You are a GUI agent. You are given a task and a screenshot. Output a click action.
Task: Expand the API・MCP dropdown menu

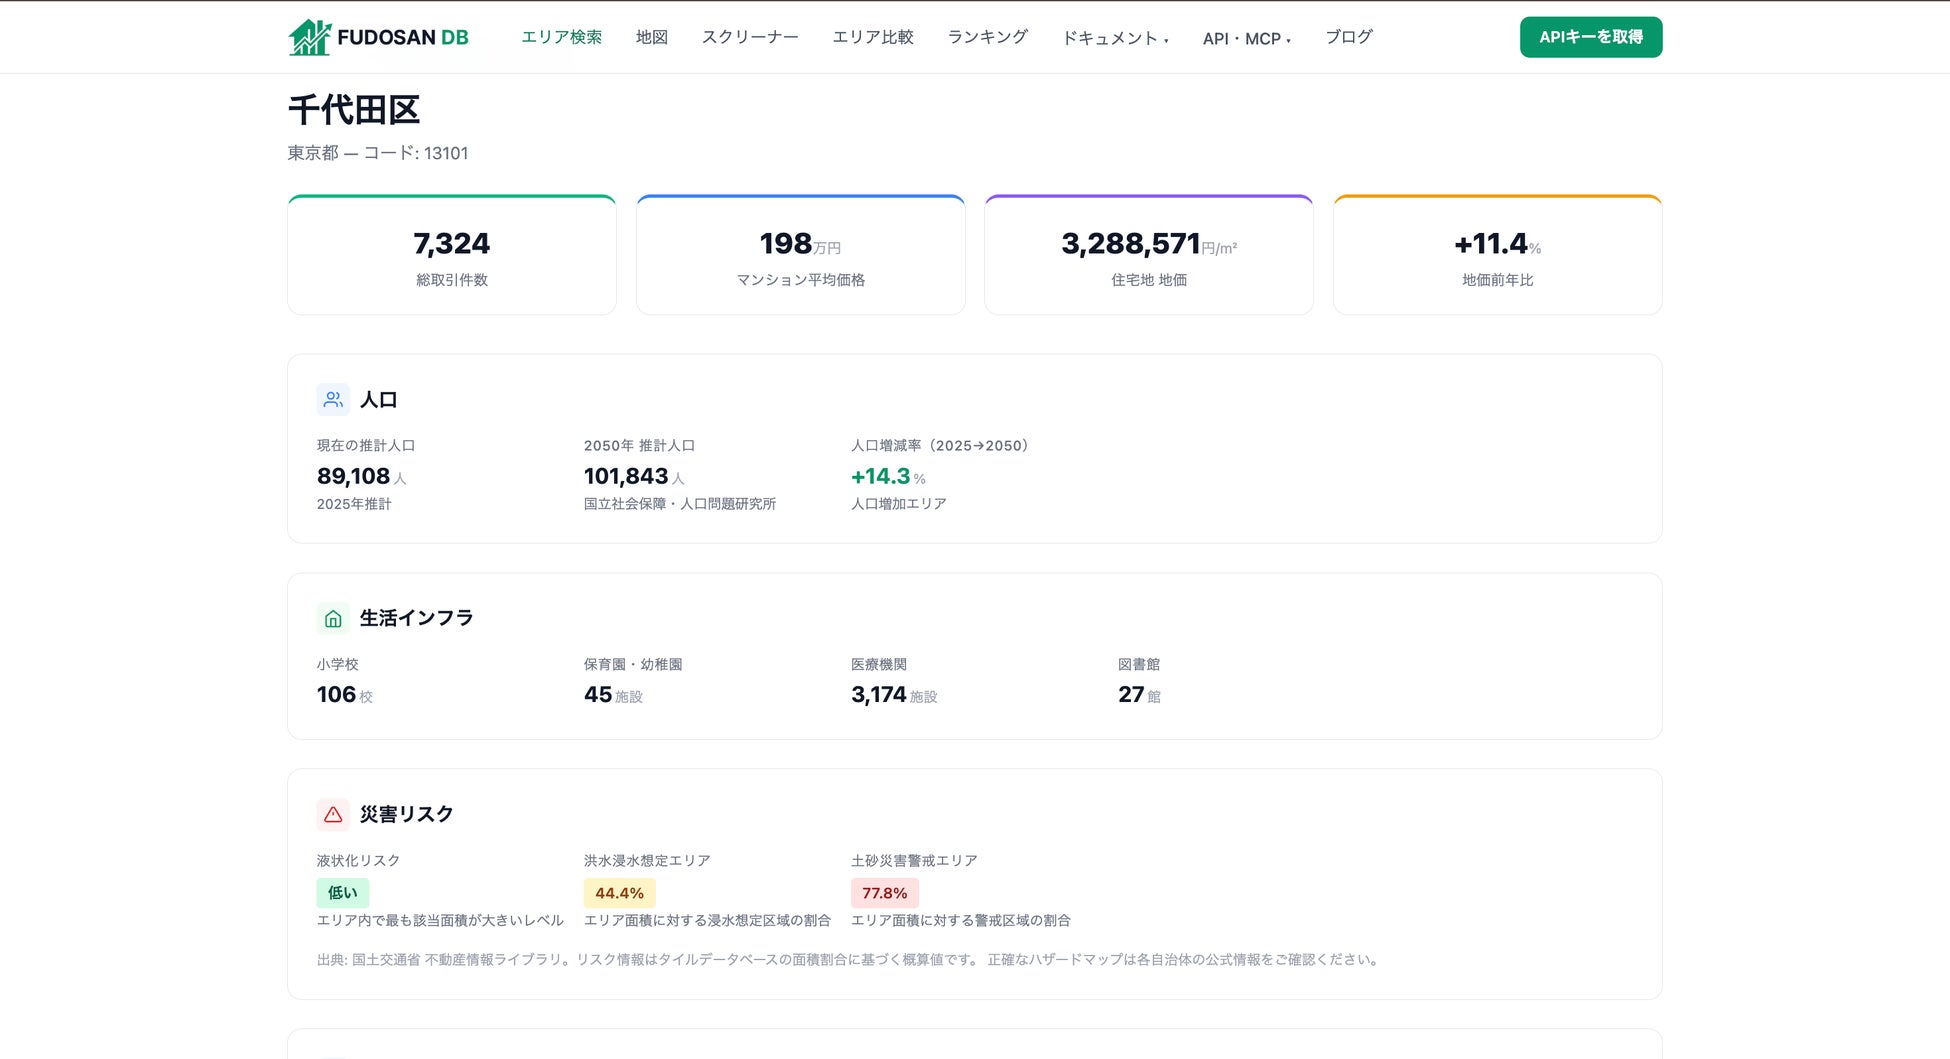(x=1246, y=38)
